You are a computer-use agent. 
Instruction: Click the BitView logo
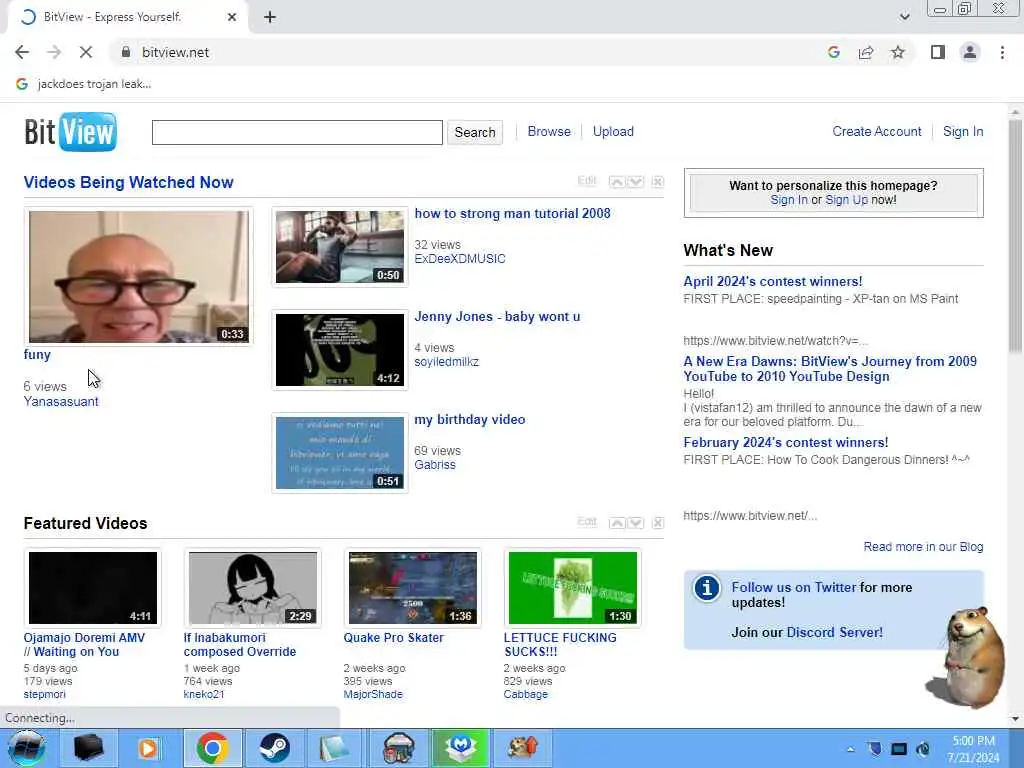point(71,131)
